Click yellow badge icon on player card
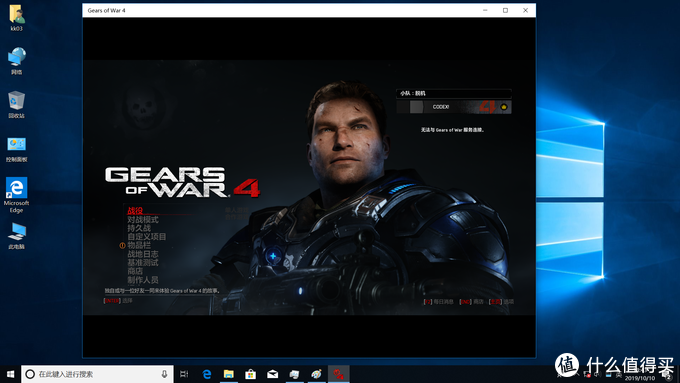Screen dimensions: 680x383 504,107
